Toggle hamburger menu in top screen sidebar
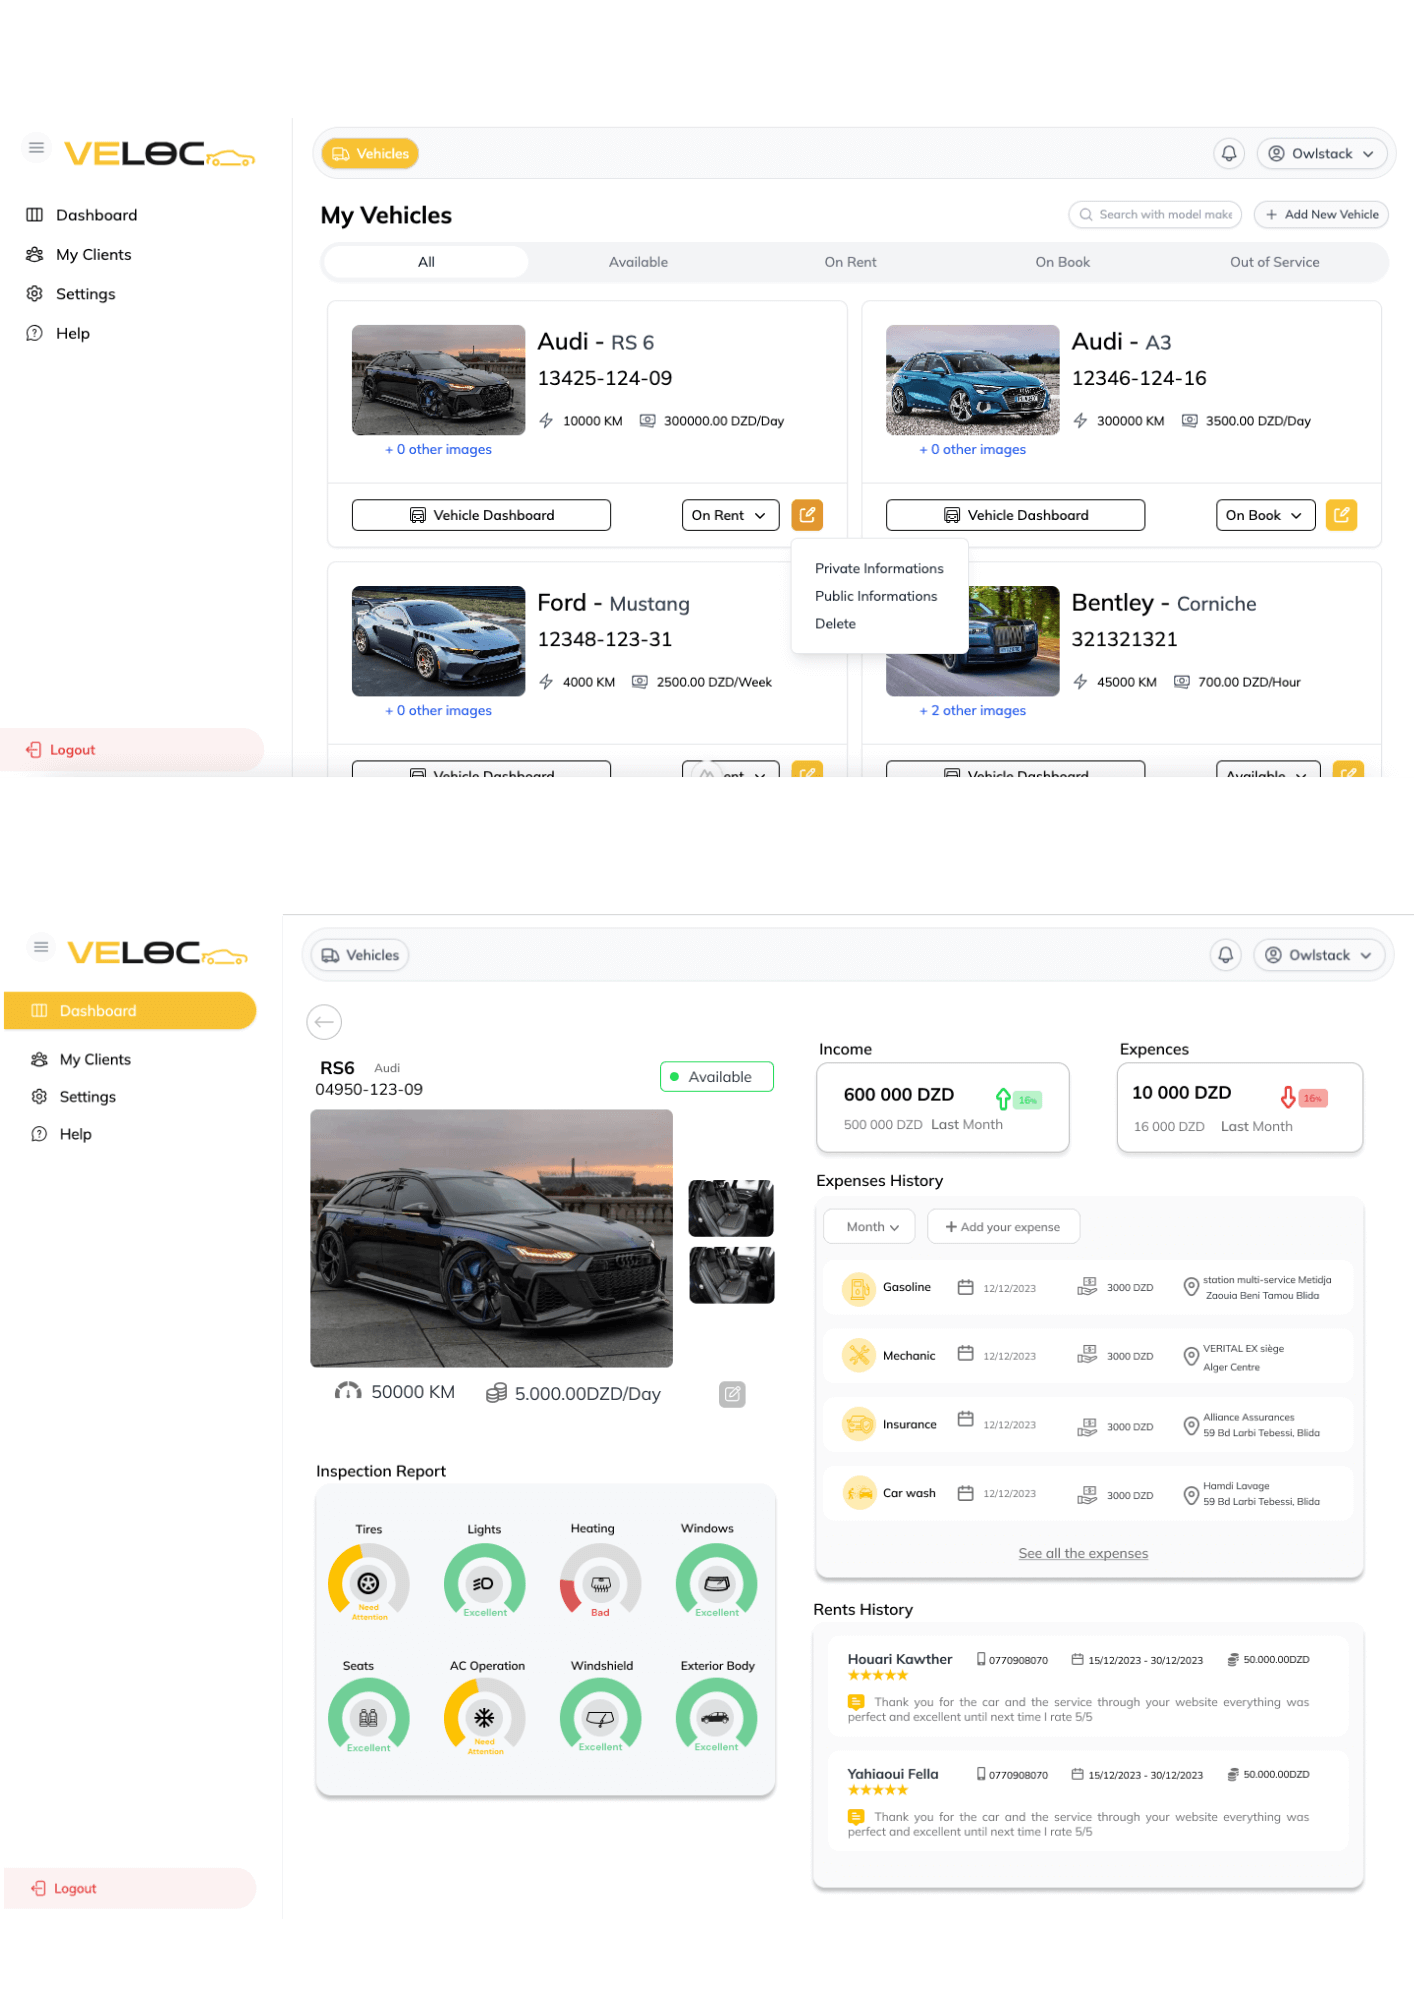The width and height of the screenshot is (1414, 2000). tap(36, 148)
